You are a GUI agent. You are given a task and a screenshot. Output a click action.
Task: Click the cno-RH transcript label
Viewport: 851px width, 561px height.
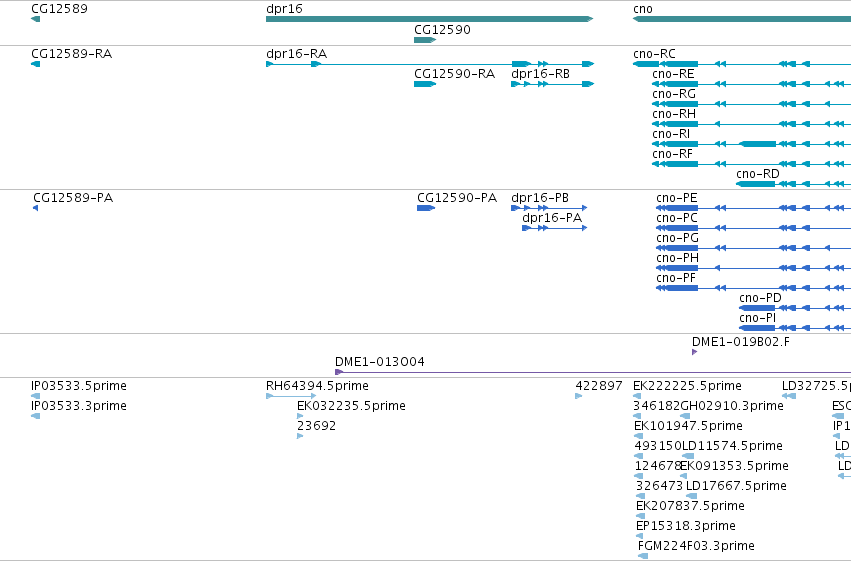[674, 114]
